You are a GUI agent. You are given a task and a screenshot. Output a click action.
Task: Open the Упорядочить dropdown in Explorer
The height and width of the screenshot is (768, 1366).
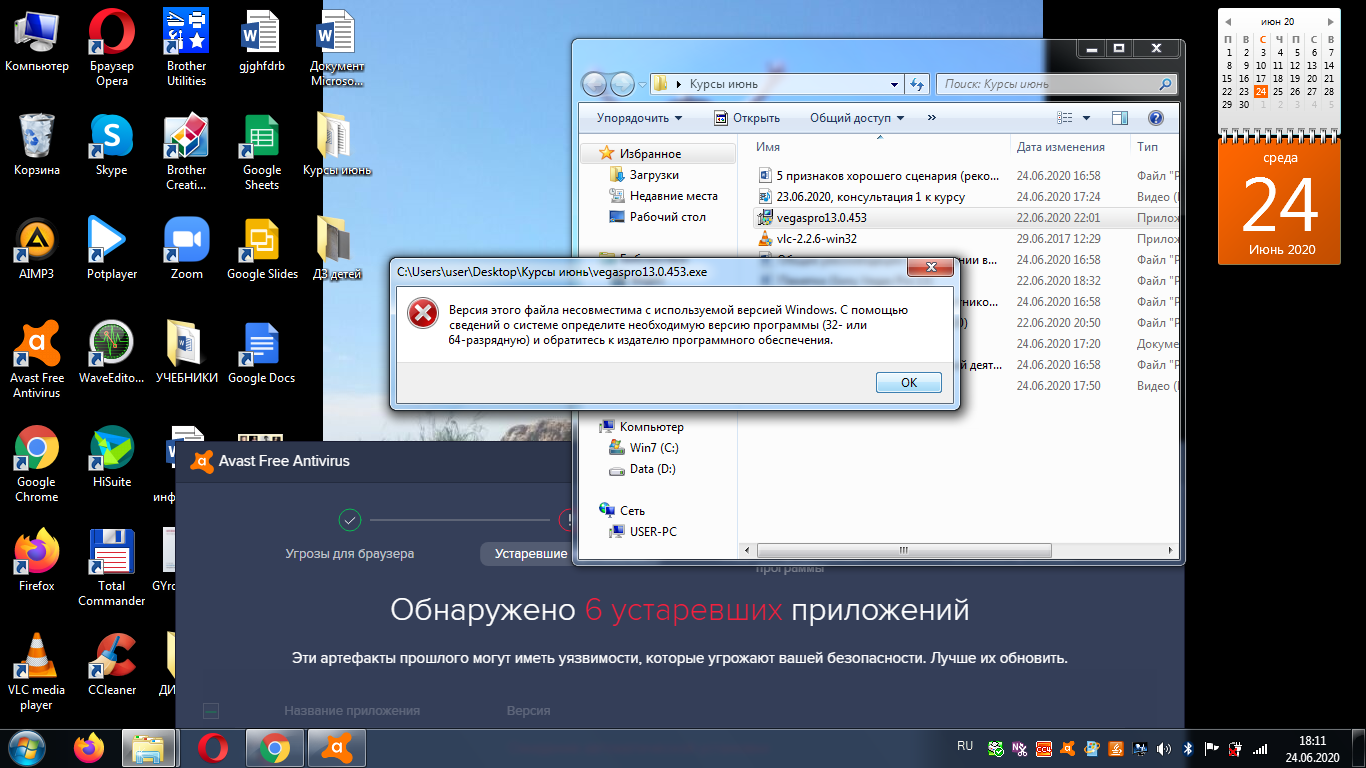point(639,118)
